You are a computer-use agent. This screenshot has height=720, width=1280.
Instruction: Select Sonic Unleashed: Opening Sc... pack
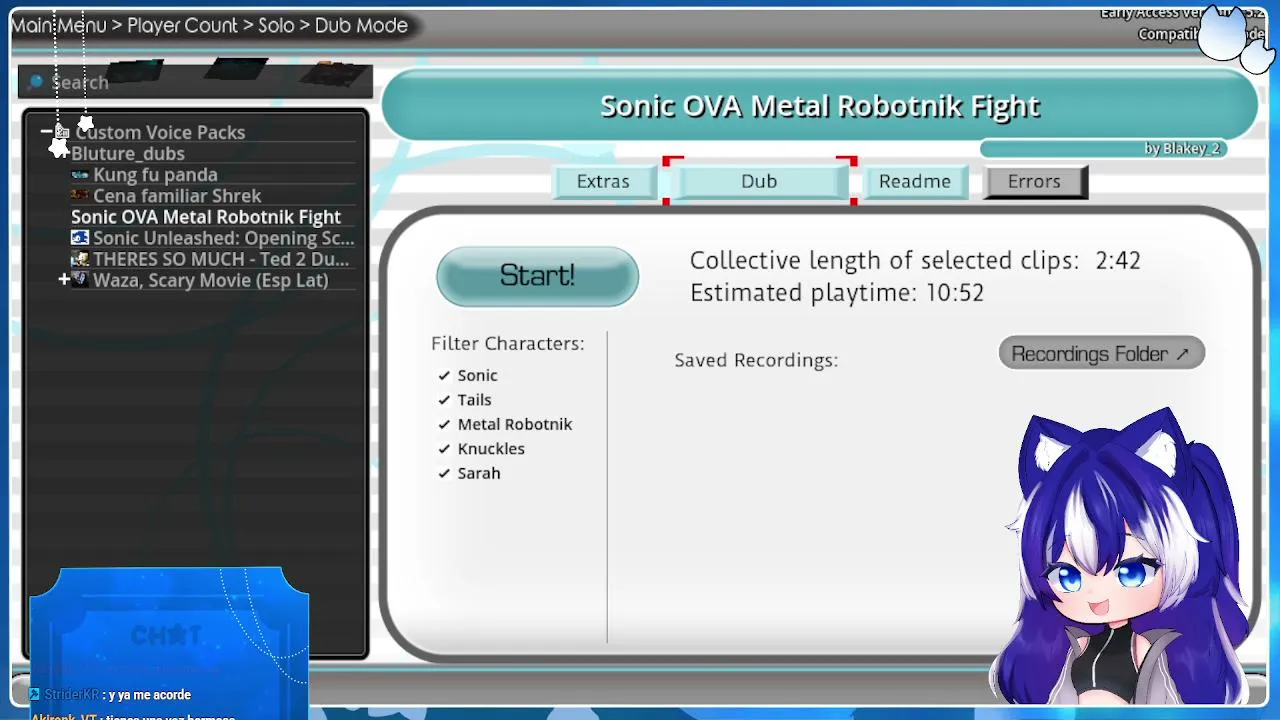(x=223, y=238)
